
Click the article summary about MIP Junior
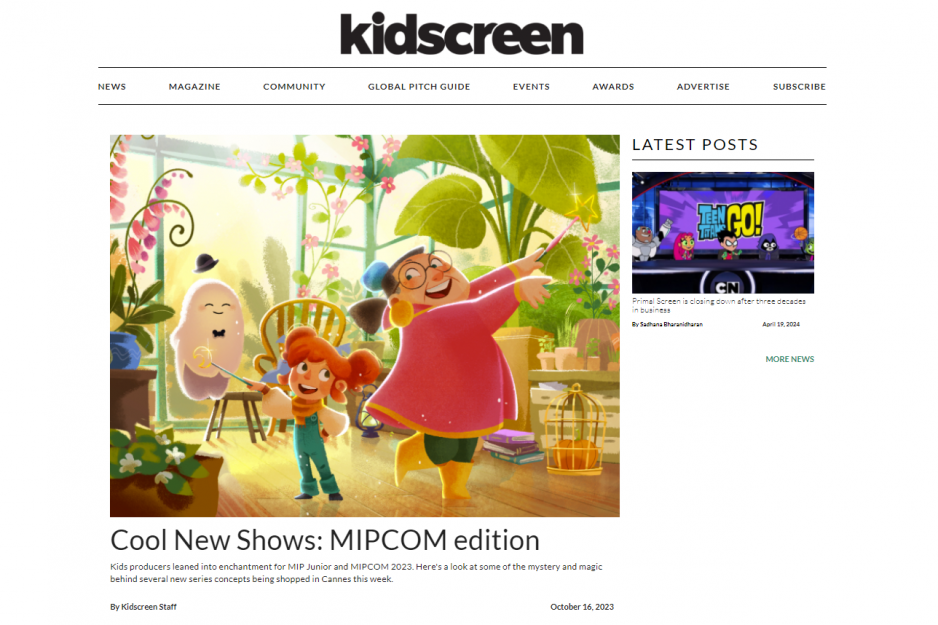tap(356, 572)
